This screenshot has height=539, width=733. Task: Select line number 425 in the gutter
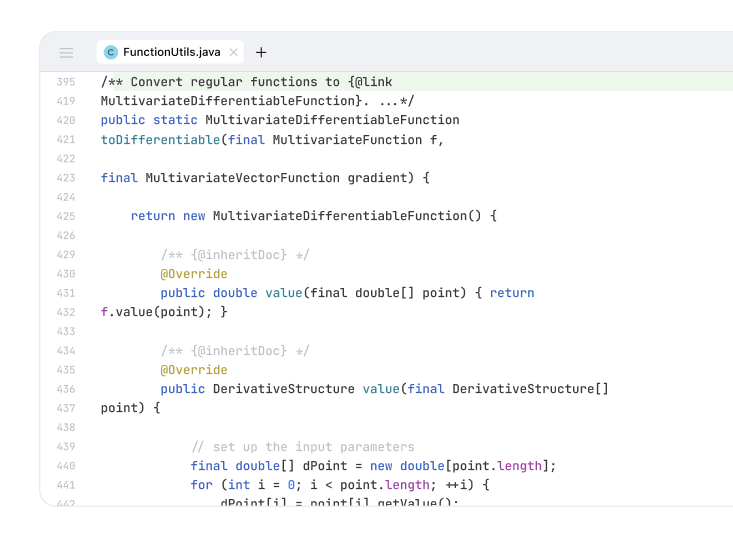[66, 216]
